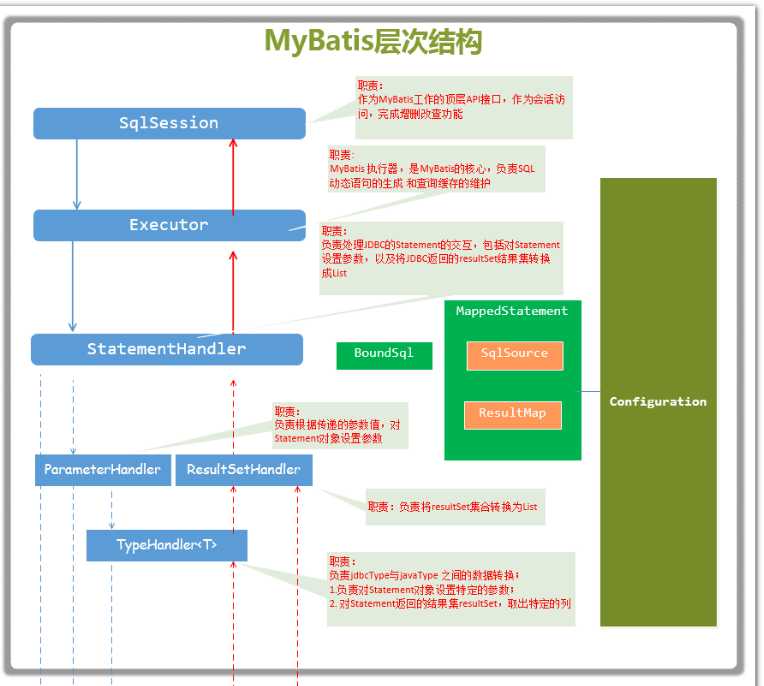Select the Executor duty note about MyBatis执行器
The width and height of the screenshot is (764, 686).
tap(436, 169)
